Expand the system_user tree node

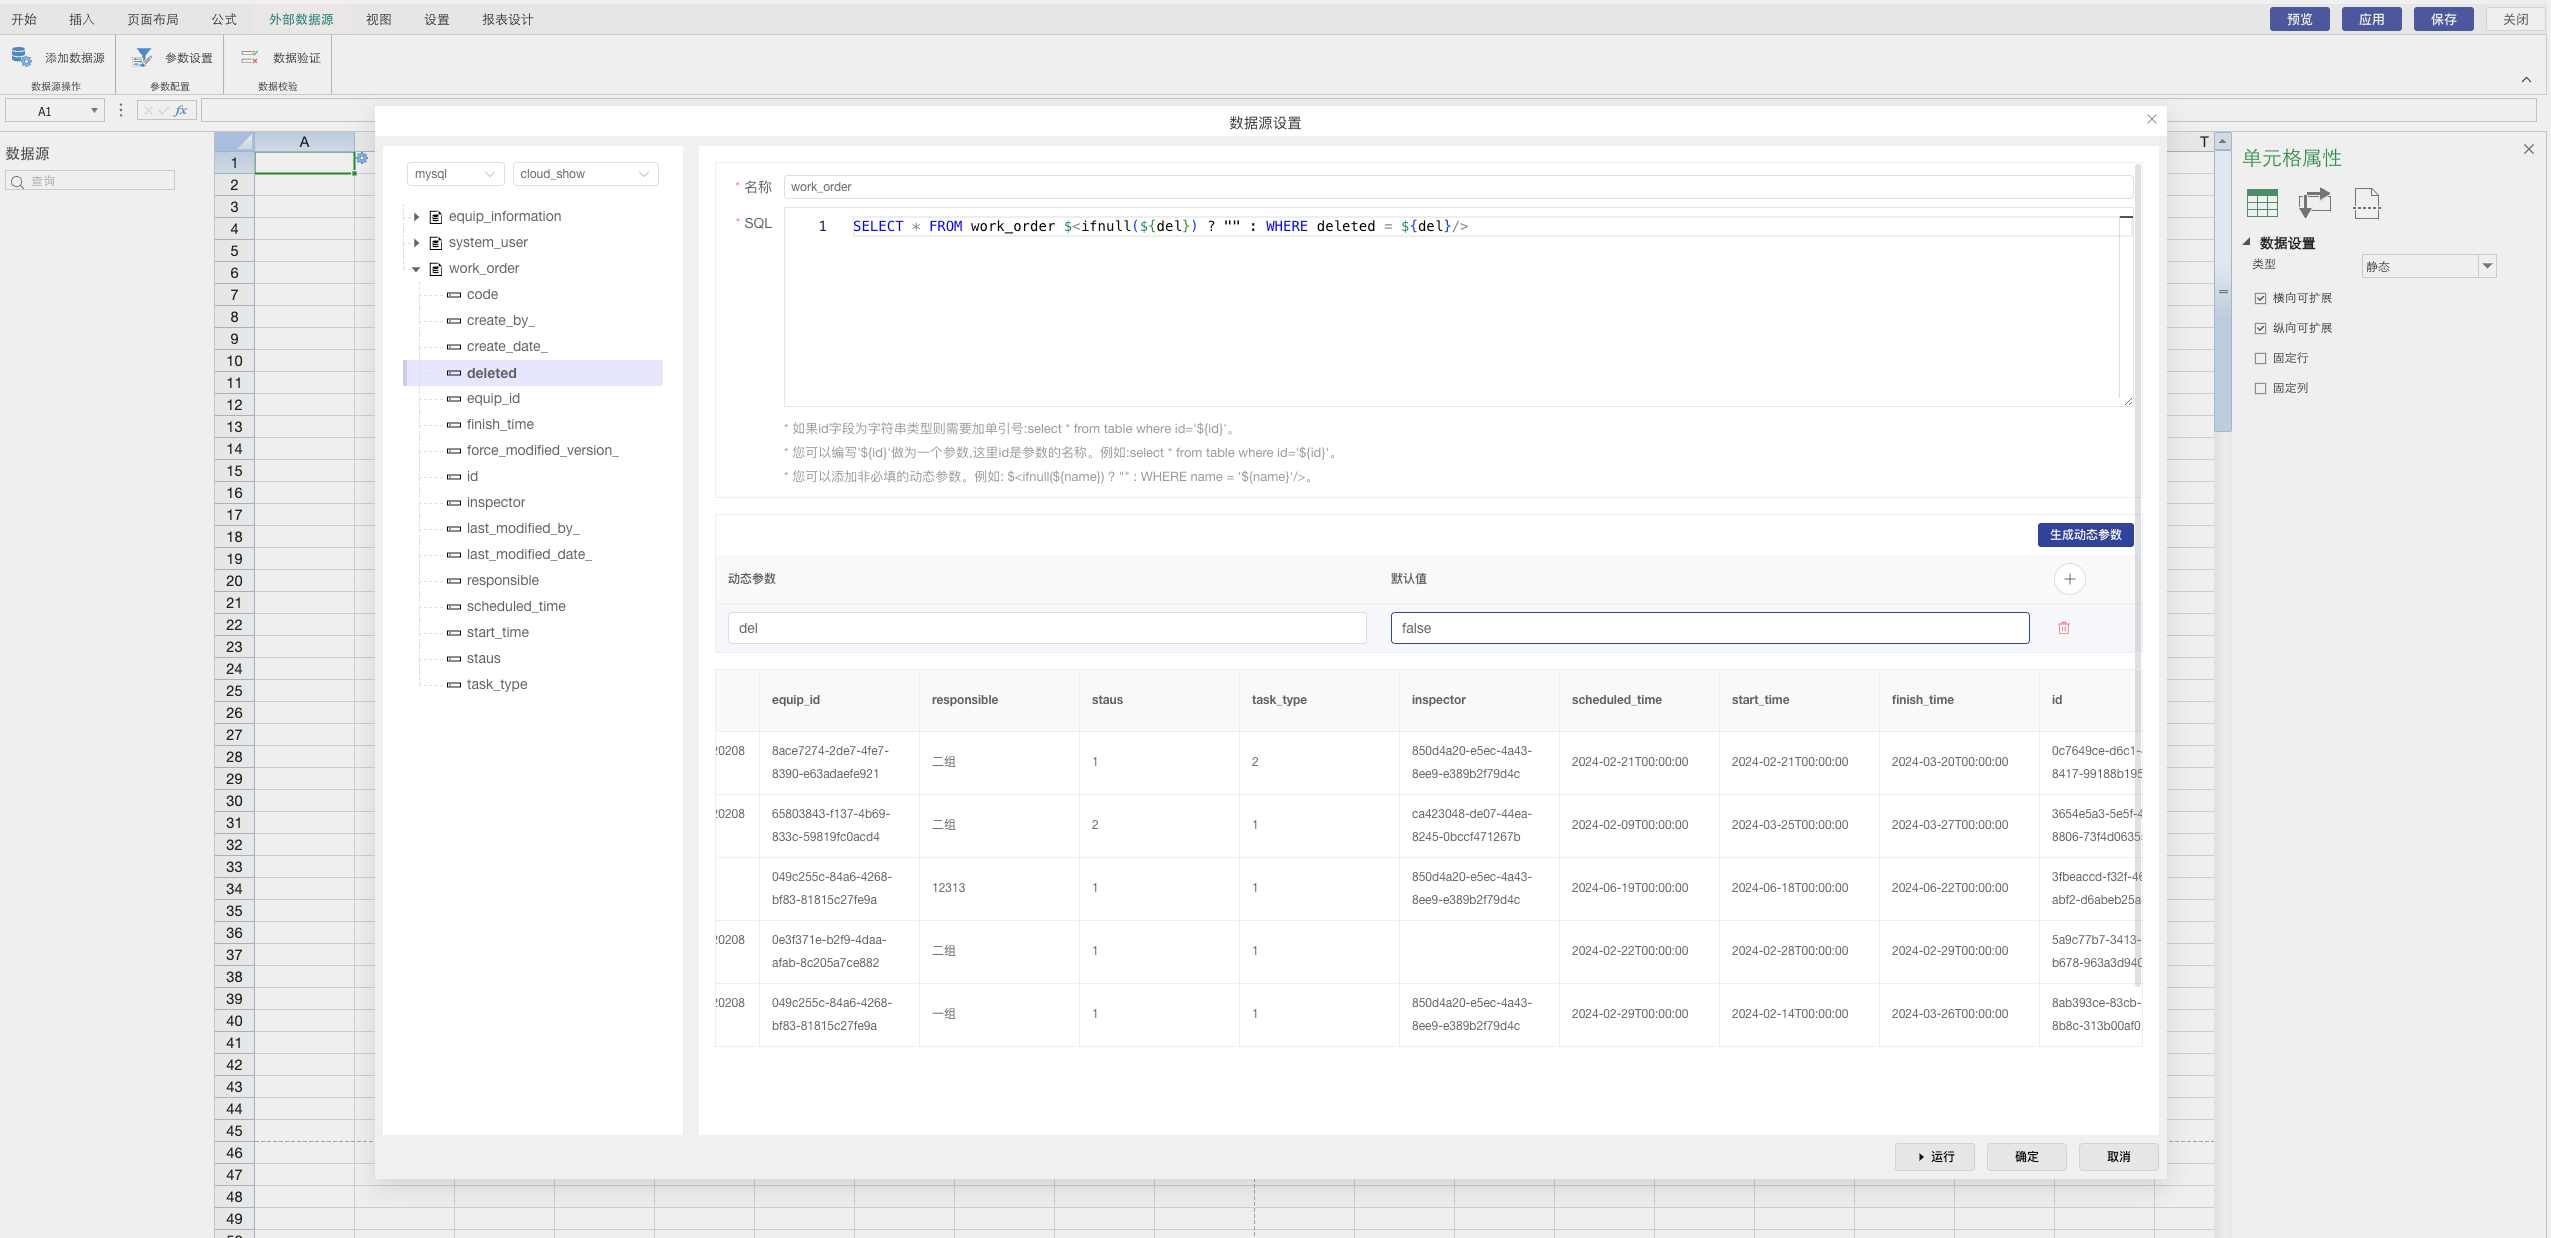click(x=416, y=243)
